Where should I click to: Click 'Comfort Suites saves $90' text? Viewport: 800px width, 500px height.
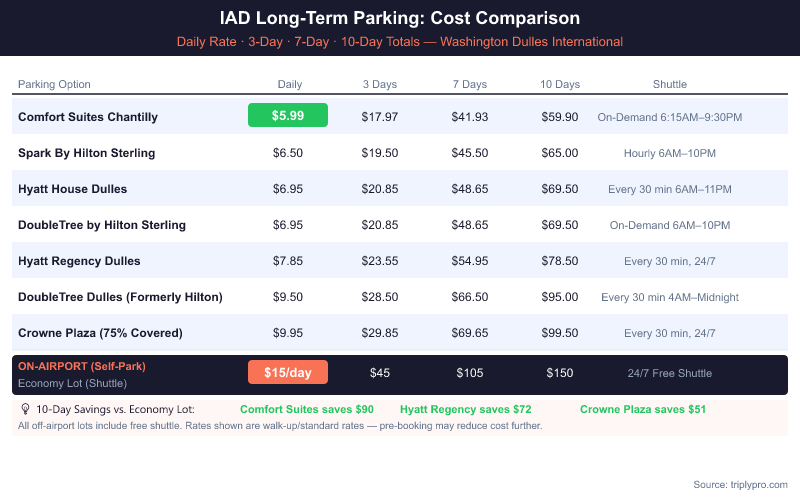(307, 409)
